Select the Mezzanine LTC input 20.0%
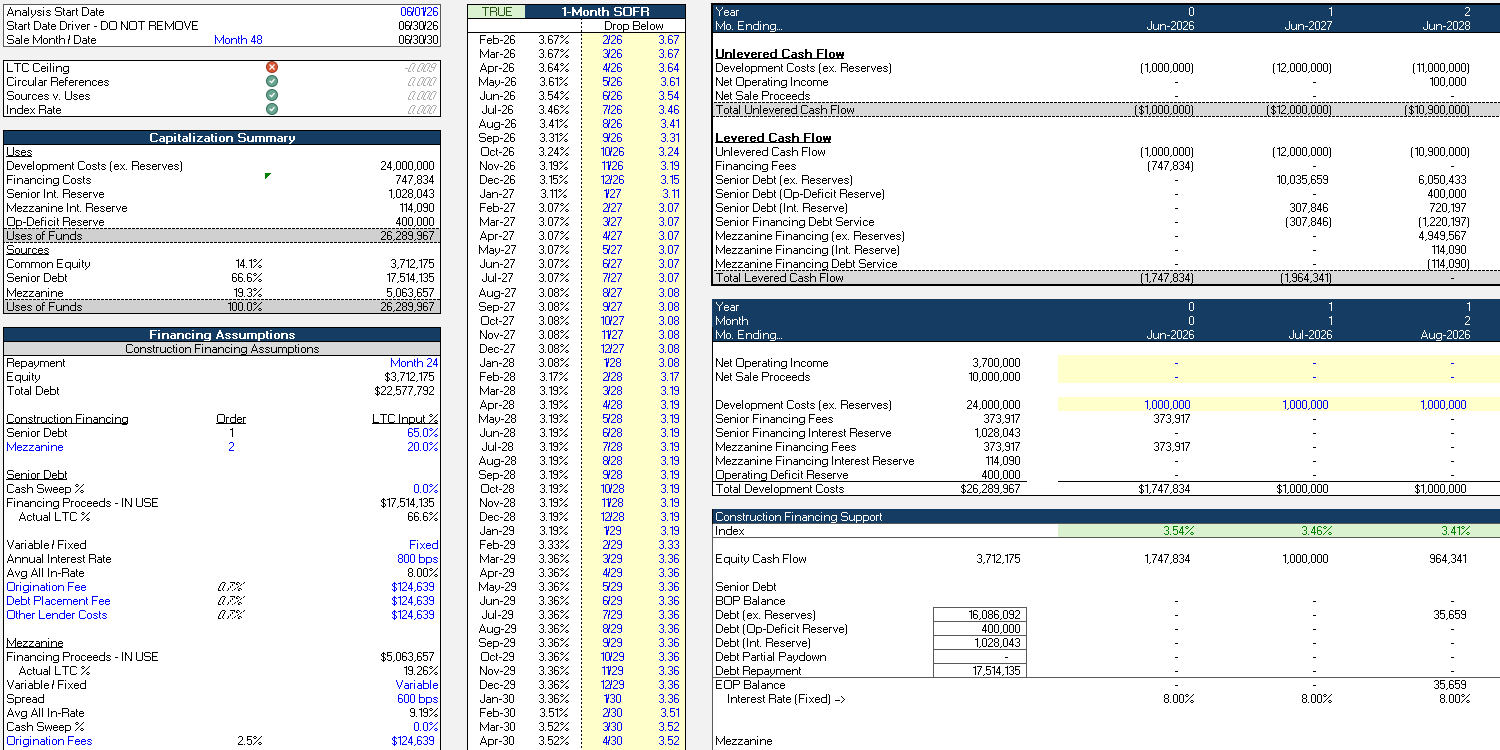 (x=422, y=447)
